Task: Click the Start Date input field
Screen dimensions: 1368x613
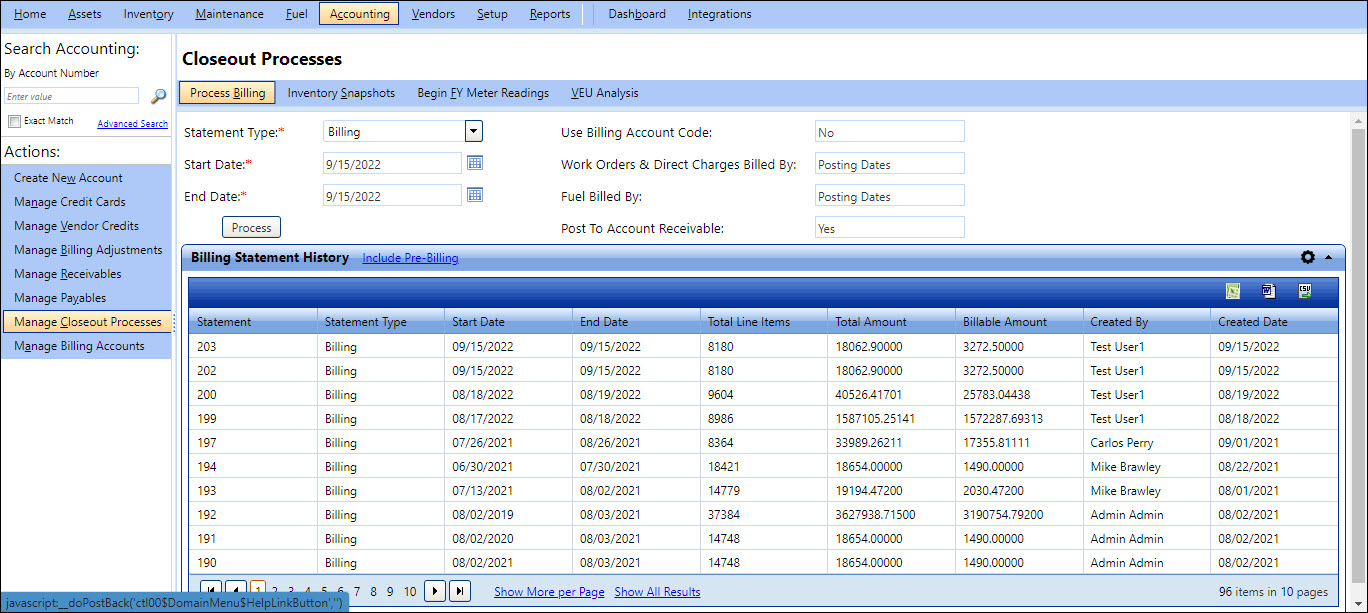Action: [393, 164]
